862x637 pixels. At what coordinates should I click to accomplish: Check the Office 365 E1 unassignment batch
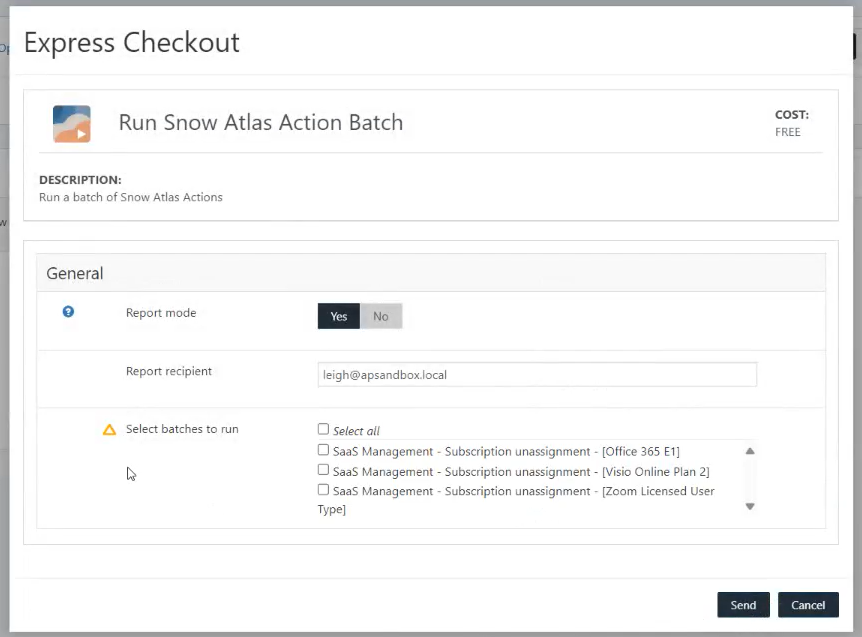[x=323, y=449]
